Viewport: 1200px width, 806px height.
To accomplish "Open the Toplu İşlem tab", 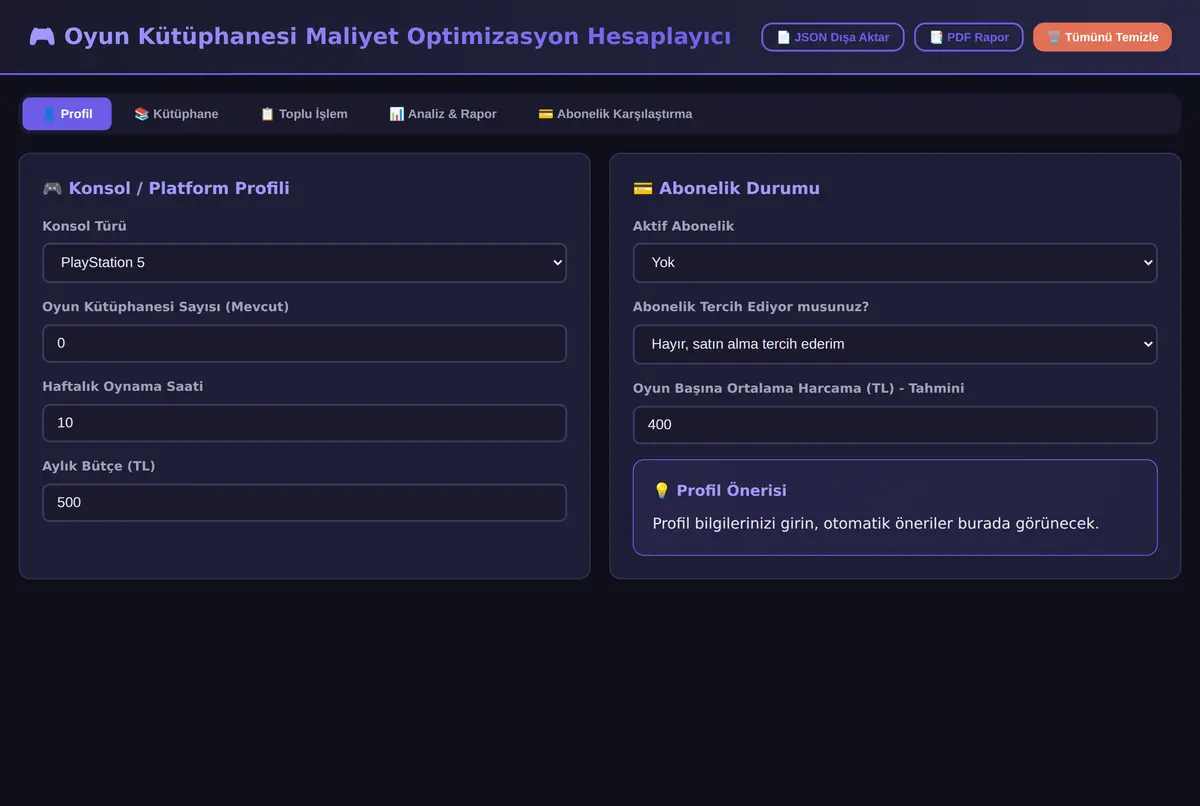I will tap(304, 114).
